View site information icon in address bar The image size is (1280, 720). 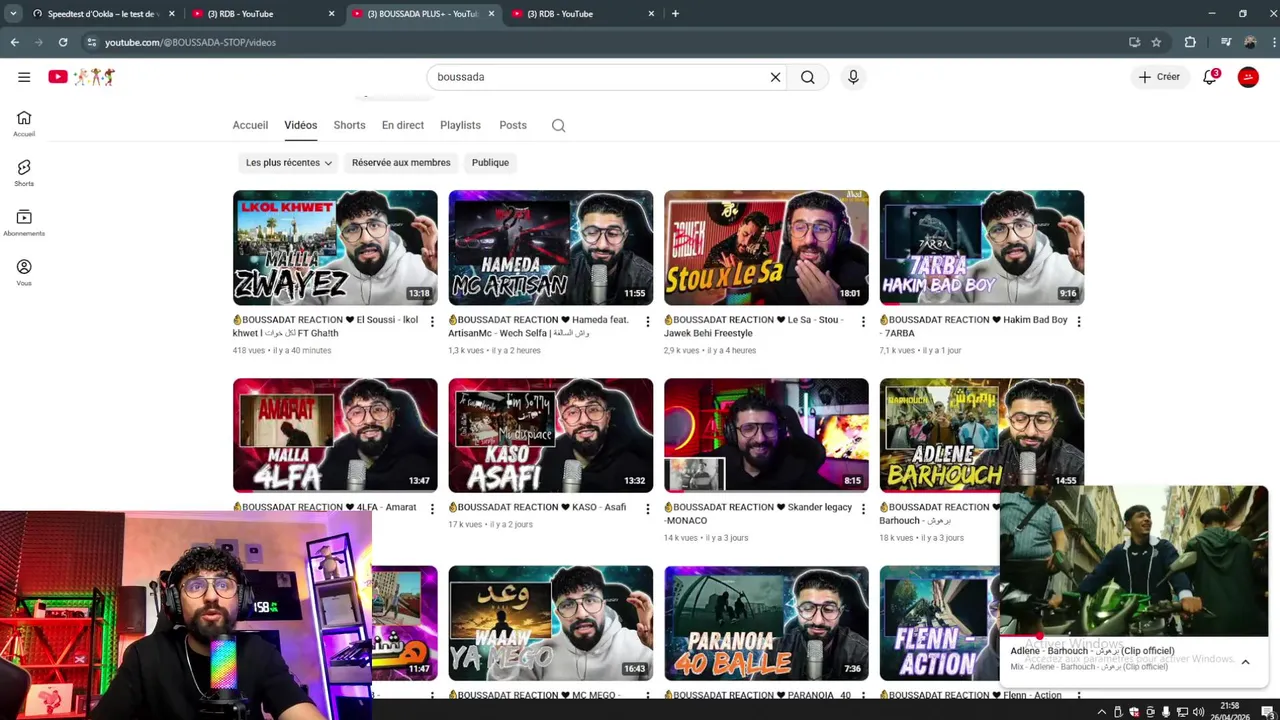[91, 42]
